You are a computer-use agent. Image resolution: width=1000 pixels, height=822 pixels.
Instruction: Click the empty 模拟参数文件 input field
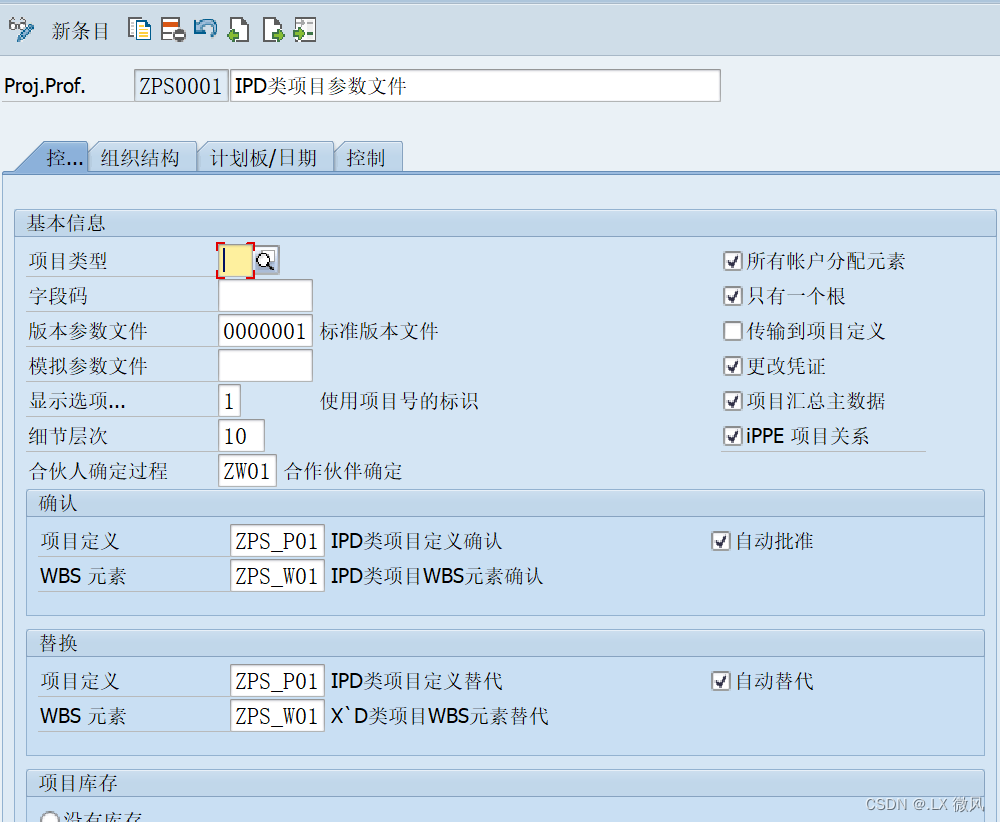pos(265,365)
